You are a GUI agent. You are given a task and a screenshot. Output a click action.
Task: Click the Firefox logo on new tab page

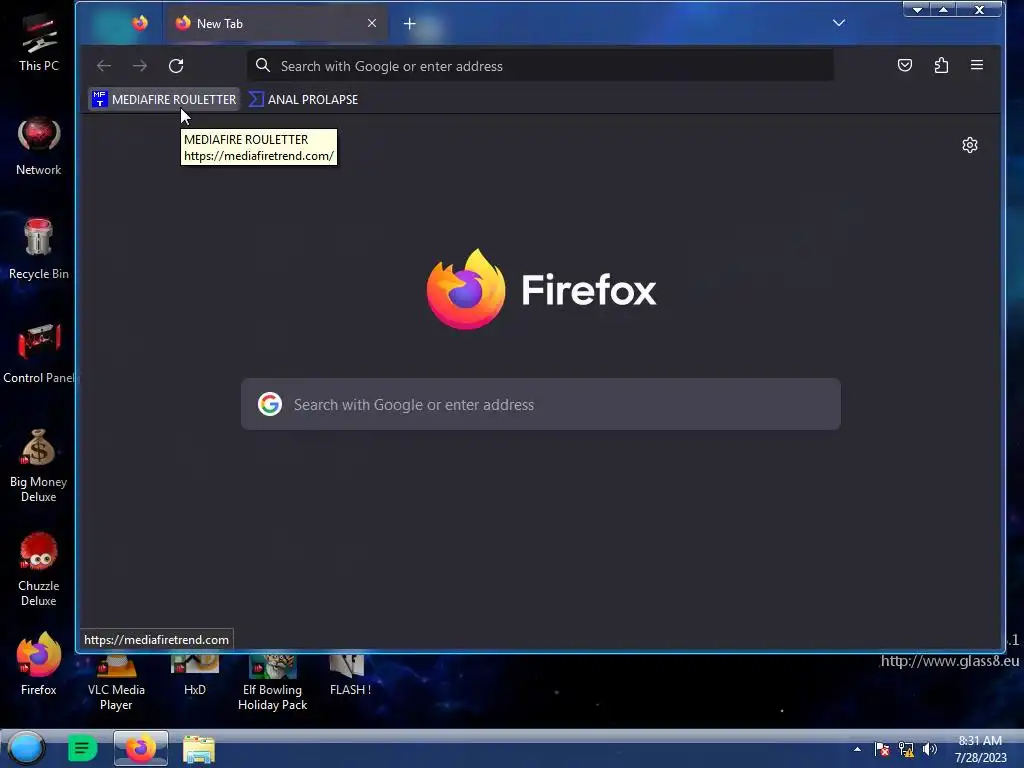point(466,289)
